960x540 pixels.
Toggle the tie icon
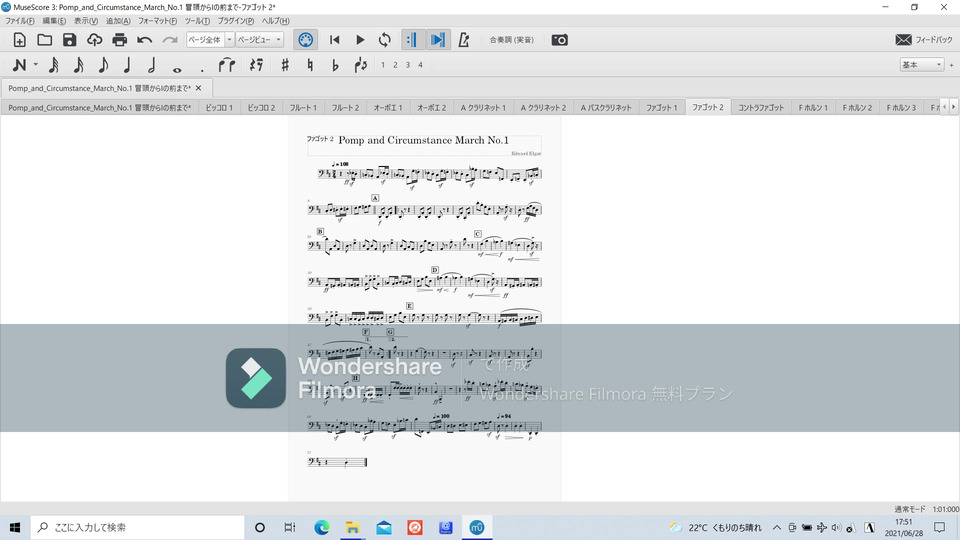[x=227, y=65]
